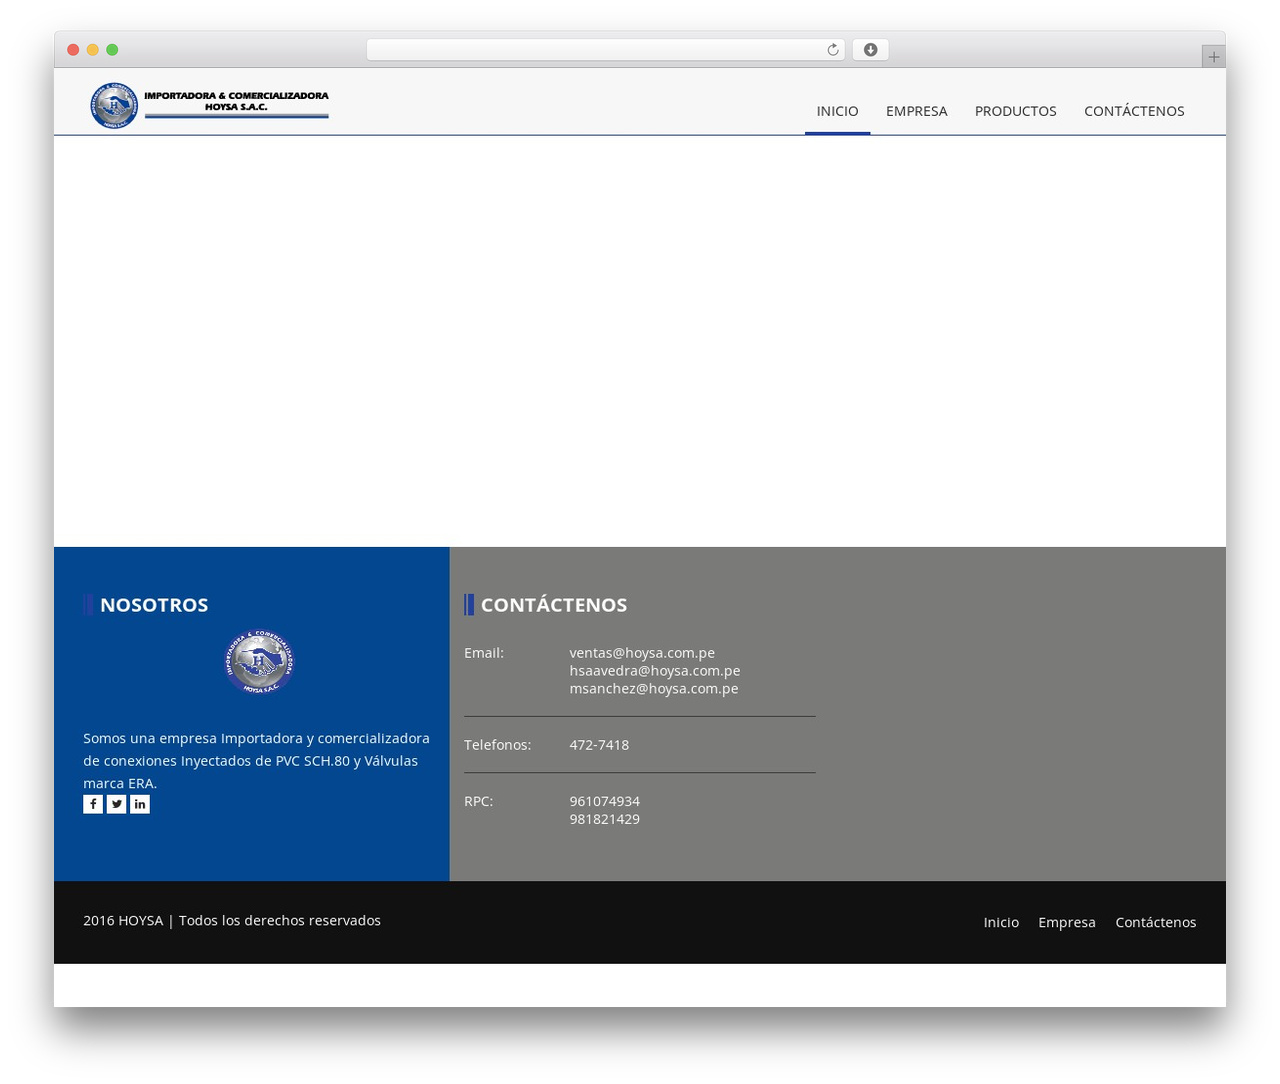Viewport: 1280px width, 1084px height.
Task: Click the browser reload icon
Action: pos(832,50)
